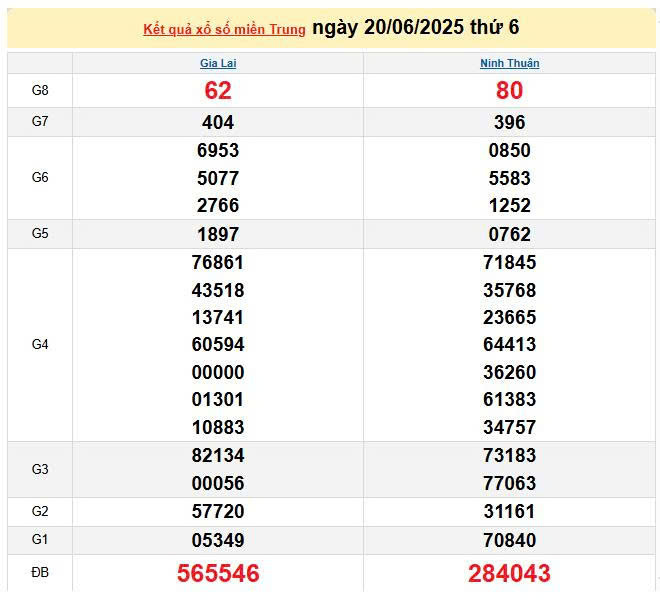Open the Gia Lai province link
660x601 pixels.
(x=218, y=63)
